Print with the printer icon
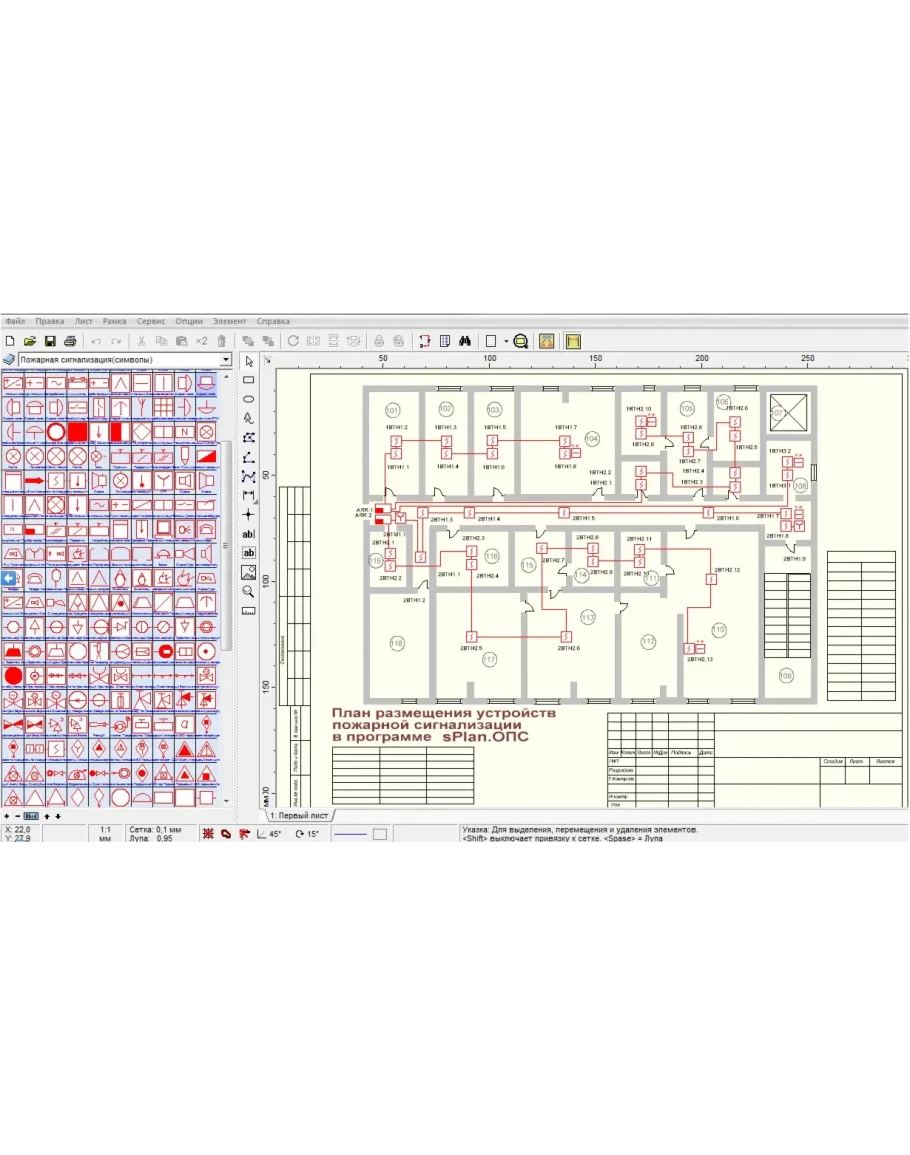 [x=70, y=341]
